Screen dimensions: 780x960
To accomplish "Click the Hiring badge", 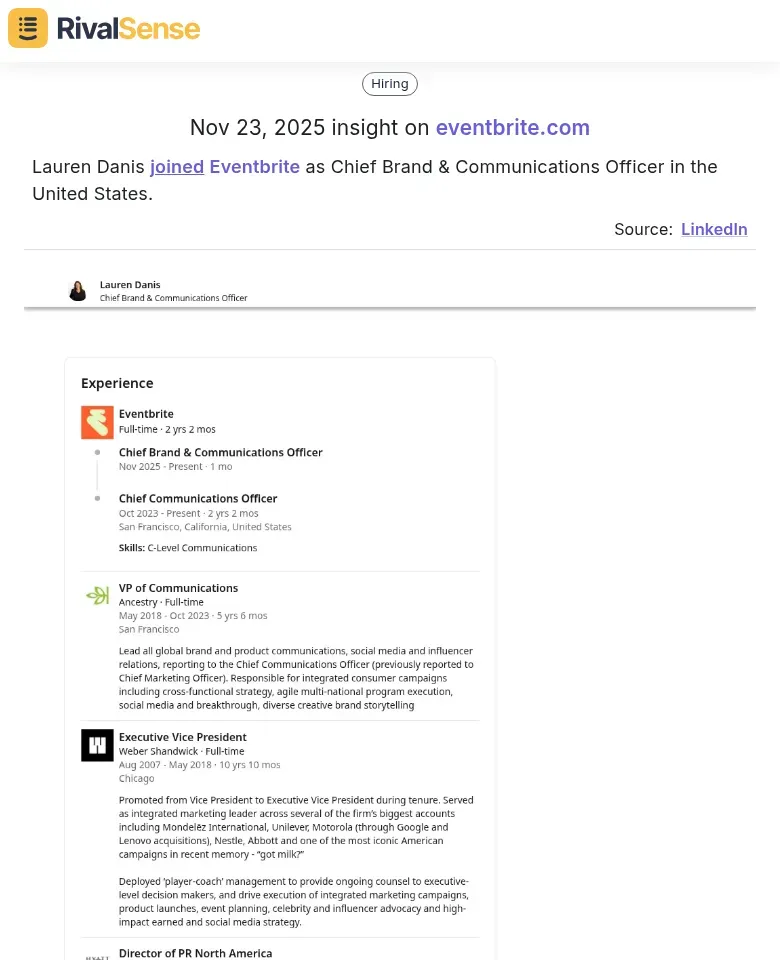I will 389,83.
